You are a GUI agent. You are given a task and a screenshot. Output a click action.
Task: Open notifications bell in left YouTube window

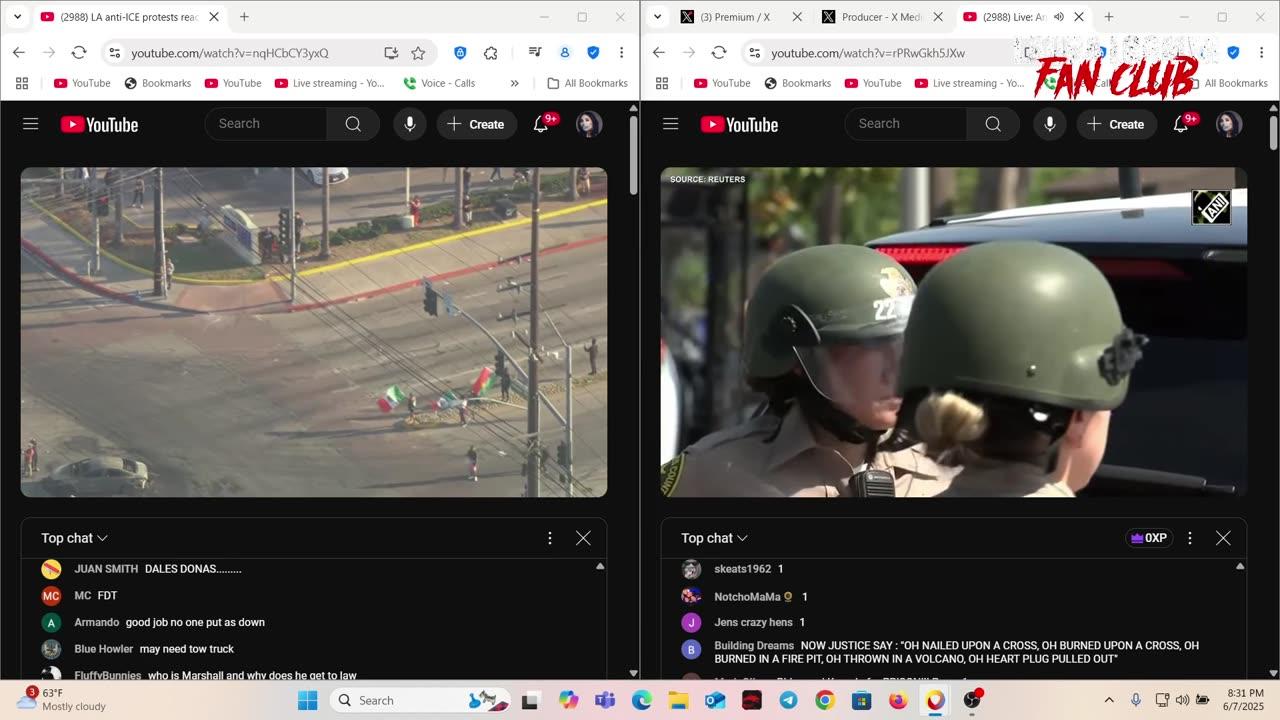tap(541, 124)
